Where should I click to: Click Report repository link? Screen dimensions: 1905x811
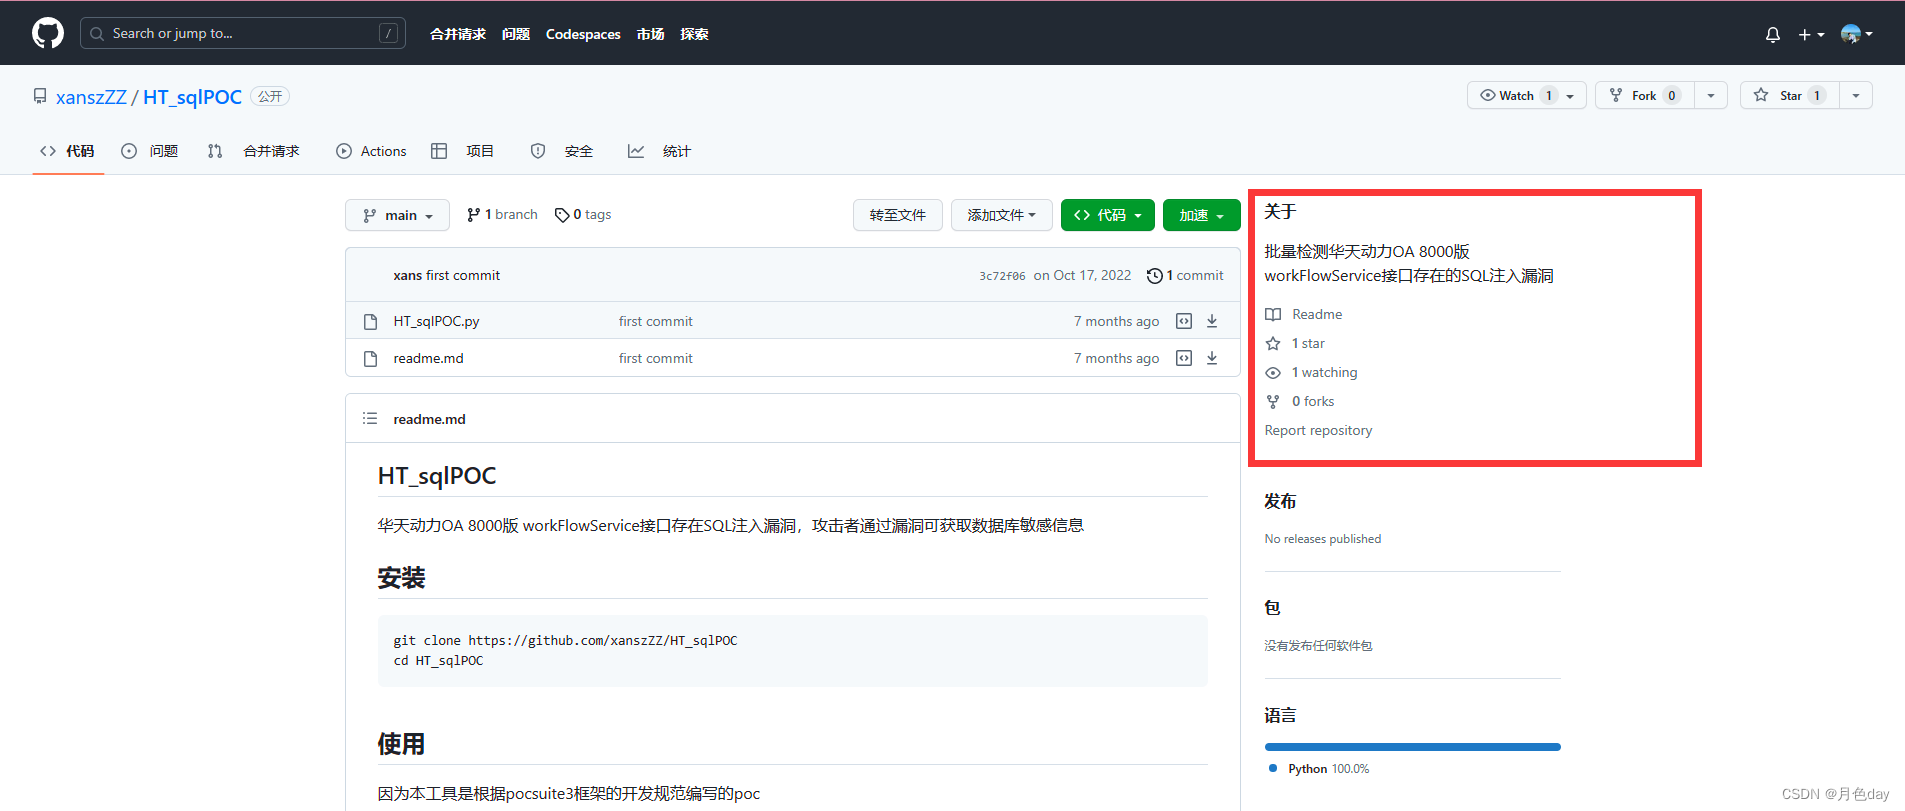pyautogui.click(x=1318, y=430)
